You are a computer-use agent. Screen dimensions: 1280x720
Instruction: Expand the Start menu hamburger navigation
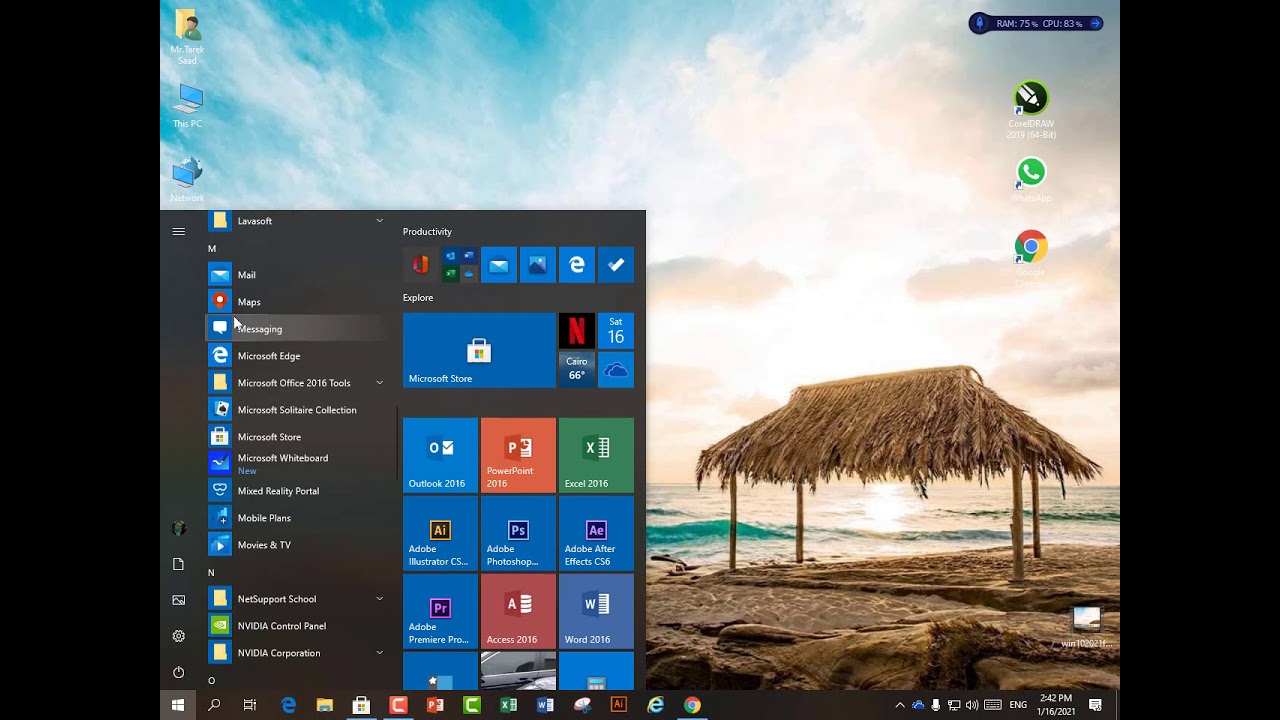tap(179, 232)
